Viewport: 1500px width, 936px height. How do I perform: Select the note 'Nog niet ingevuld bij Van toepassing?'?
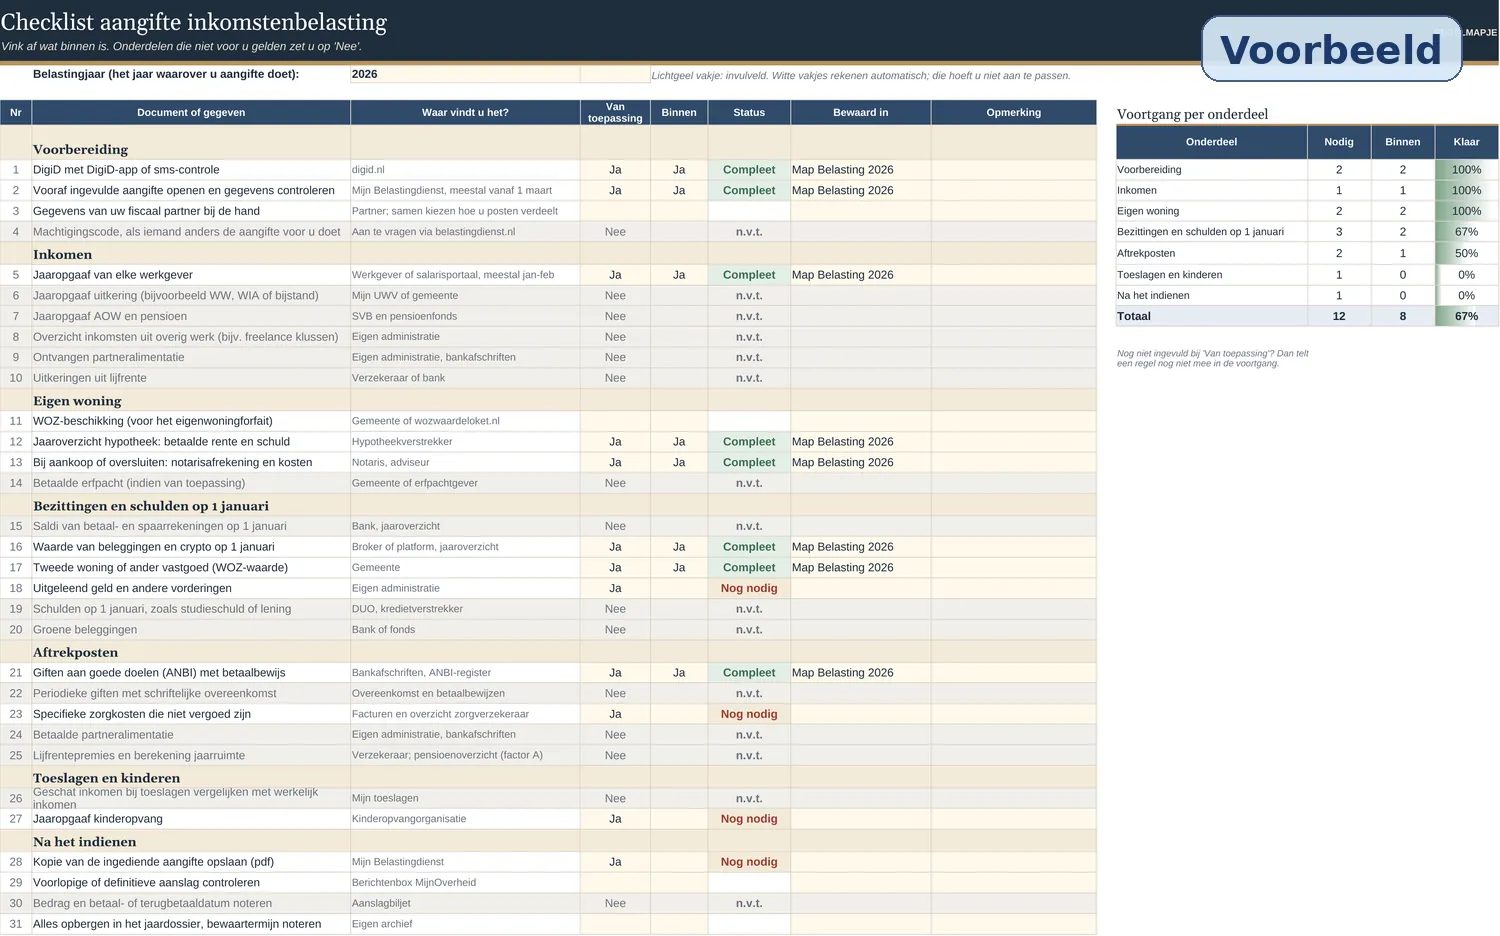(1213, 358)
